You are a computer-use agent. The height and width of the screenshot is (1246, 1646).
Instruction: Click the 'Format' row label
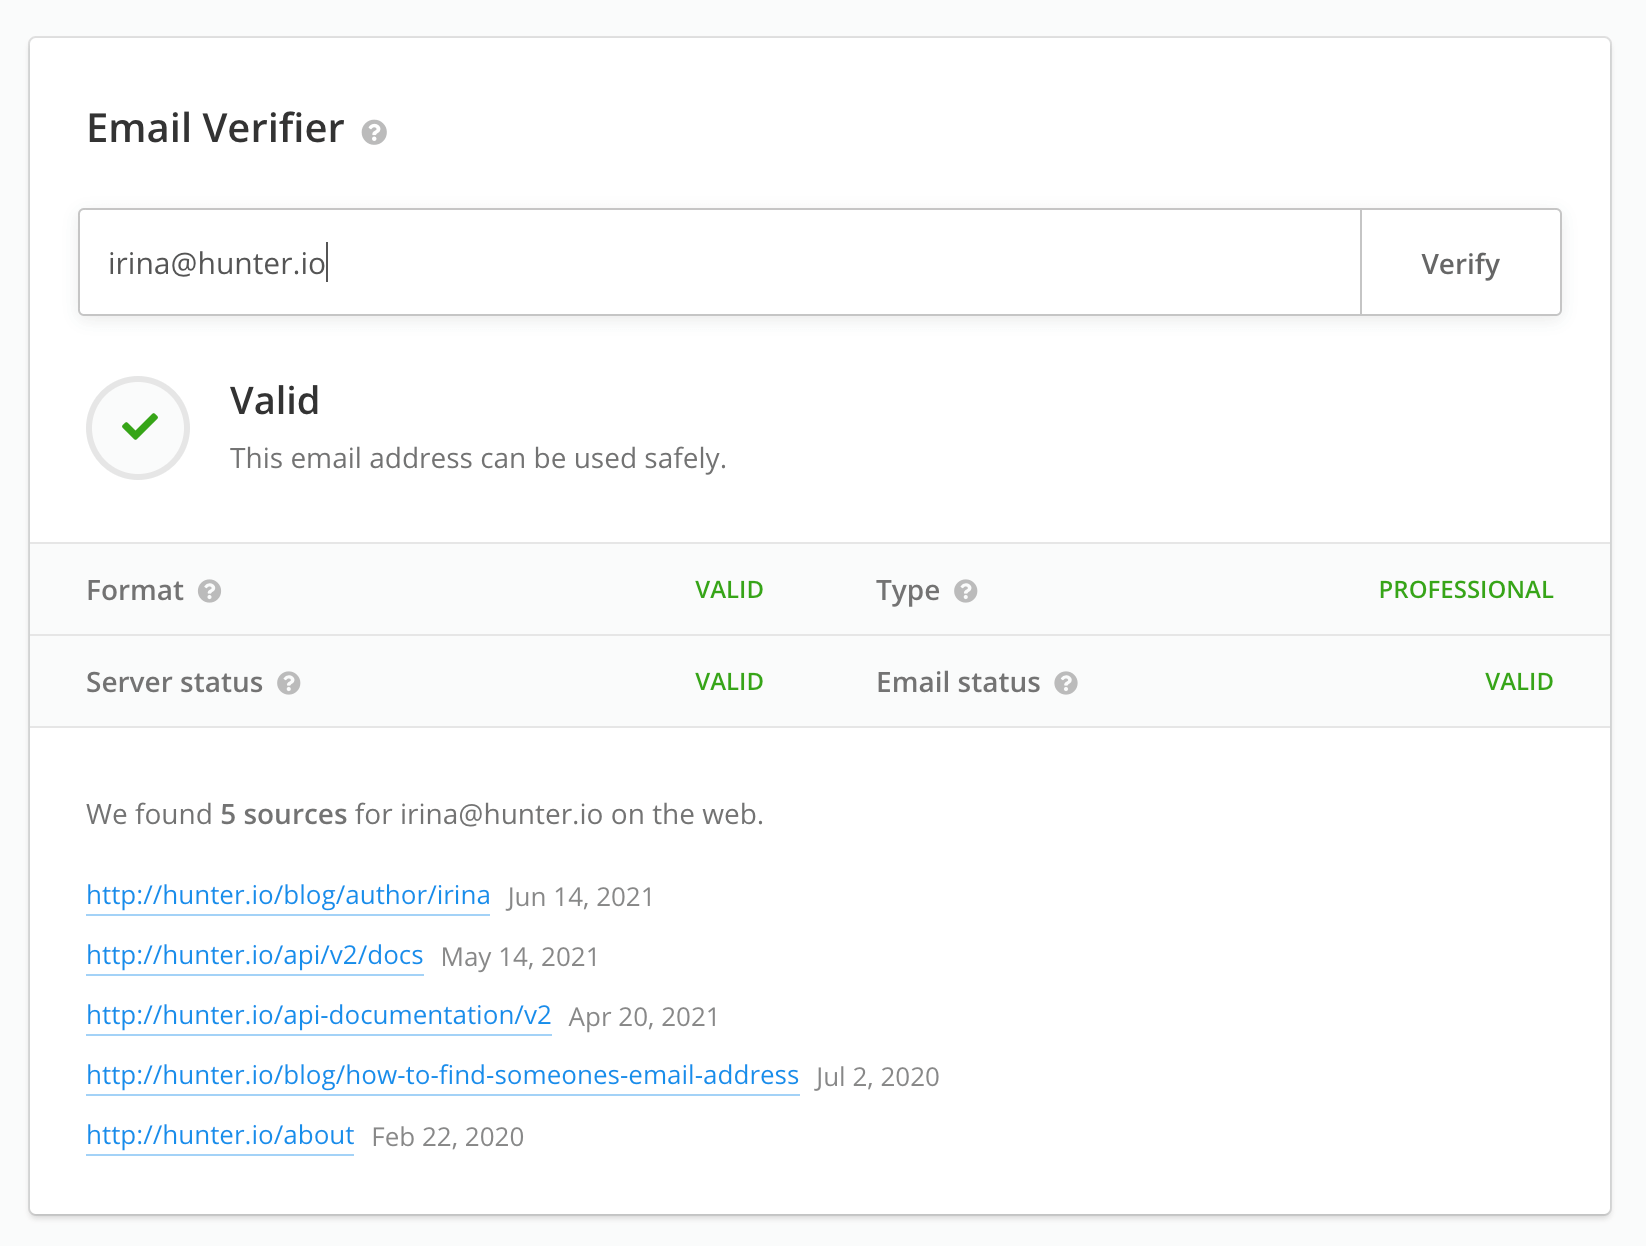pos(135,590)
